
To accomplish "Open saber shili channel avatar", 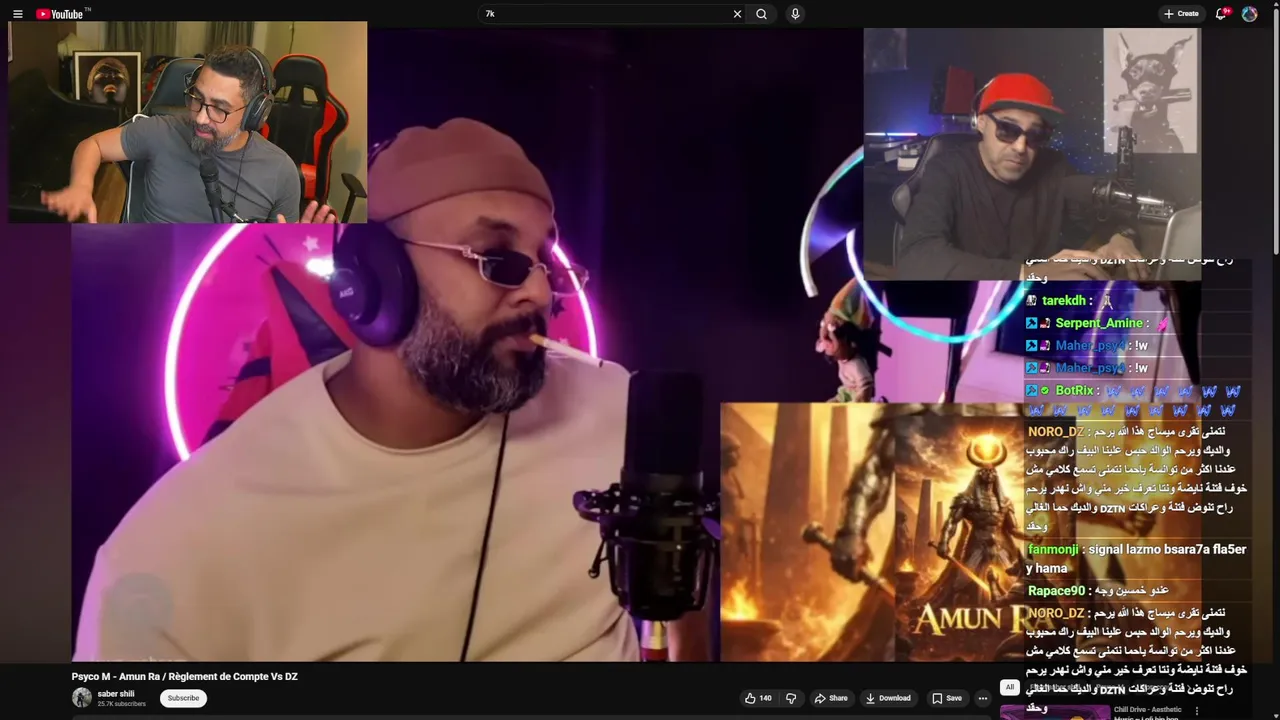I will point(82,698).
